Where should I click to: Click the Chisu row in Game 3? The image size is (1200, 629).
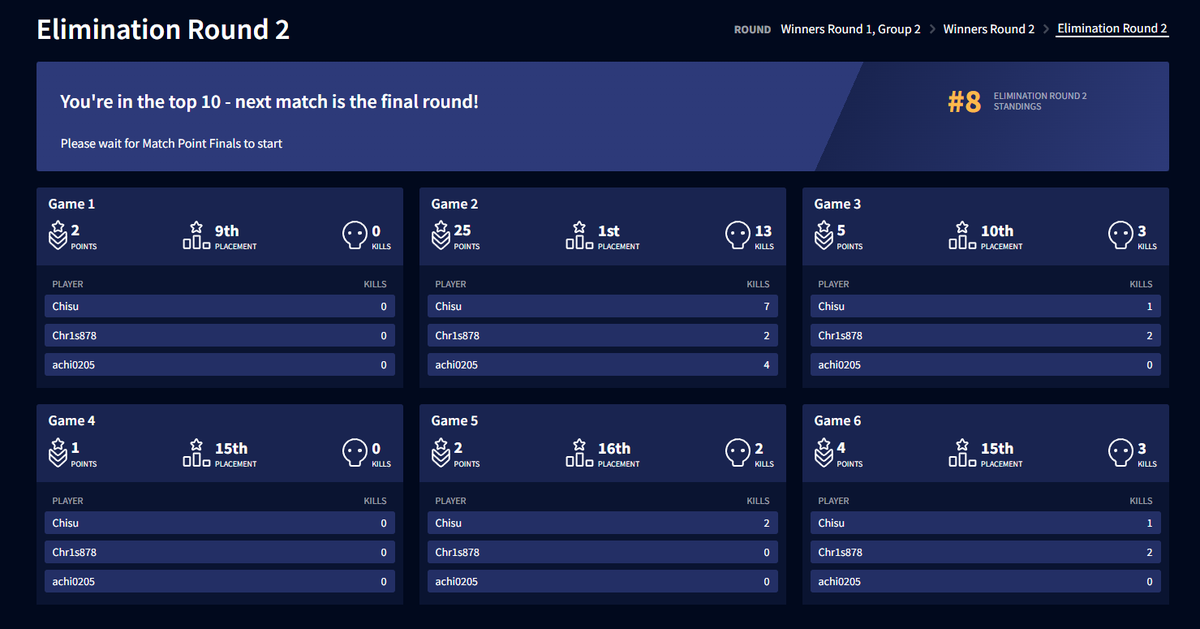985,306
